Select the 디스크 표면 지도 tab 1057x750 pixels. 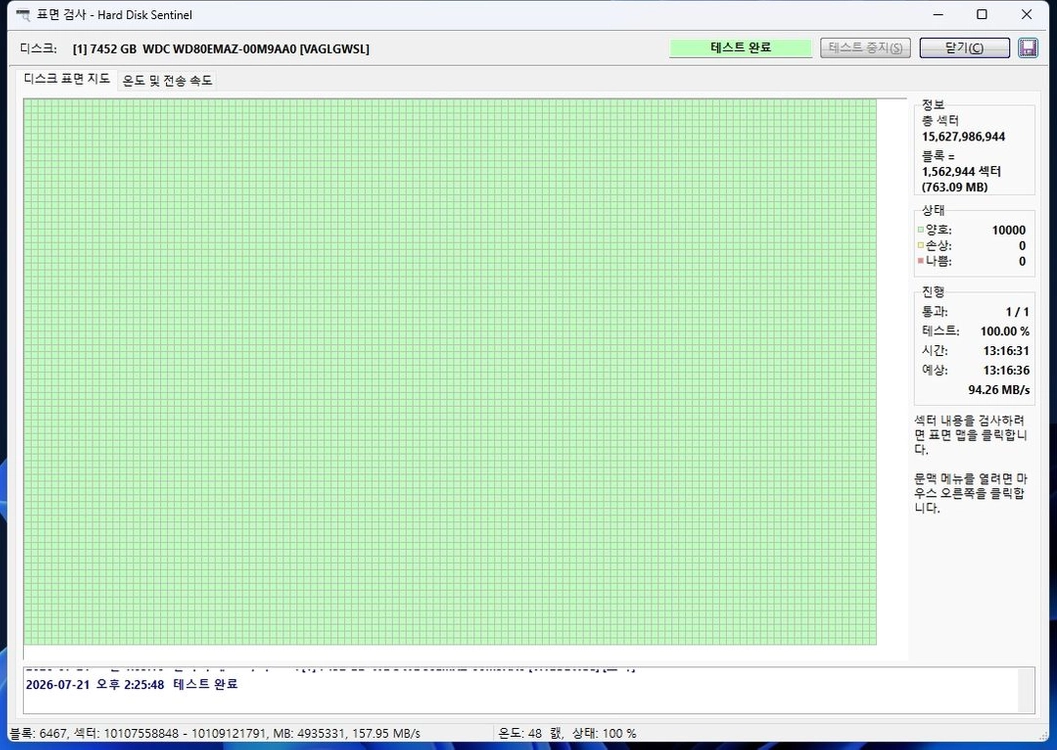(x=67, y=79)
